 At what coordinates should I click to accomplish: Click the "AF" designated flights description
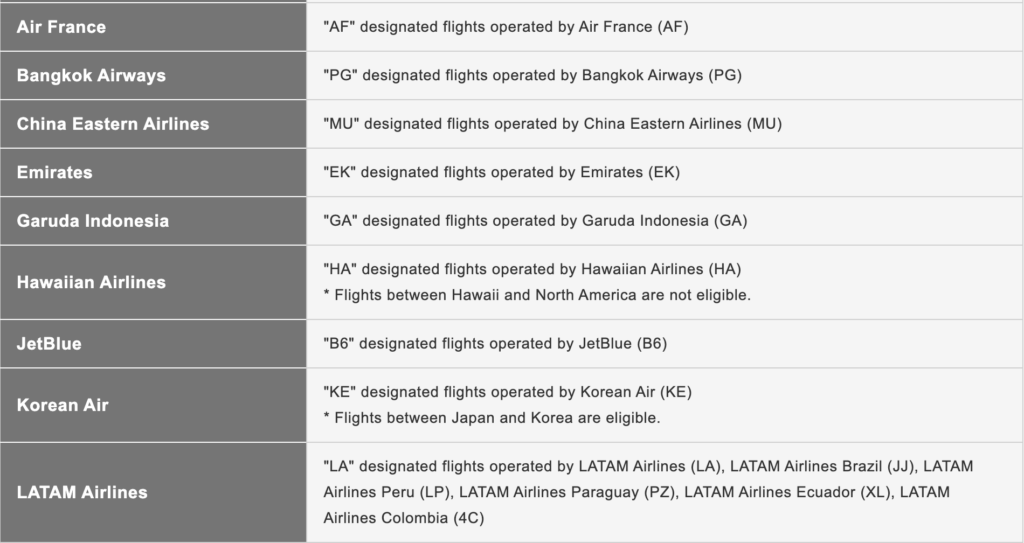point(506,27)
